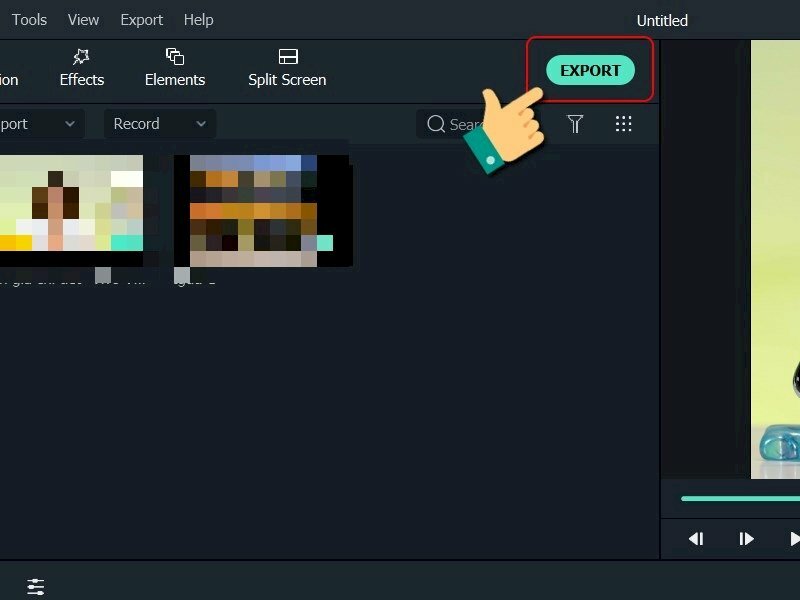Open the Elements library
This screenshot has width=800, height=600.
pos(174,68)
